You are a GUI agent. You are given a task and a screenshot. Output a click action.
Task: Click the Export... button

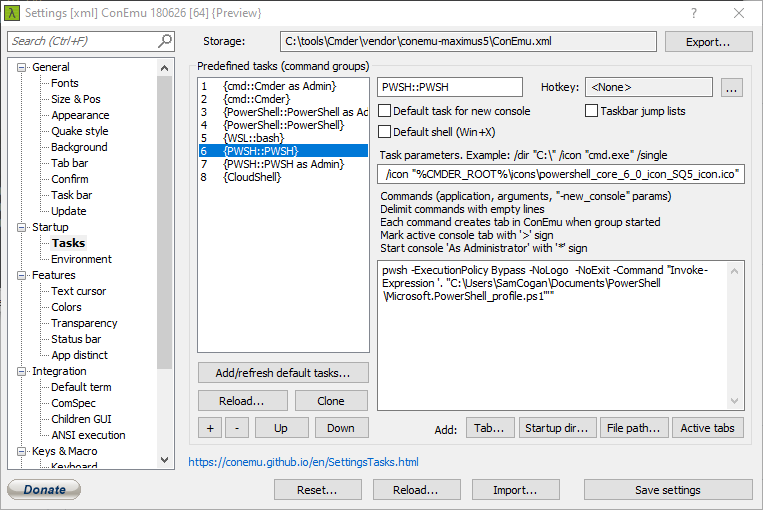[708, 42]
